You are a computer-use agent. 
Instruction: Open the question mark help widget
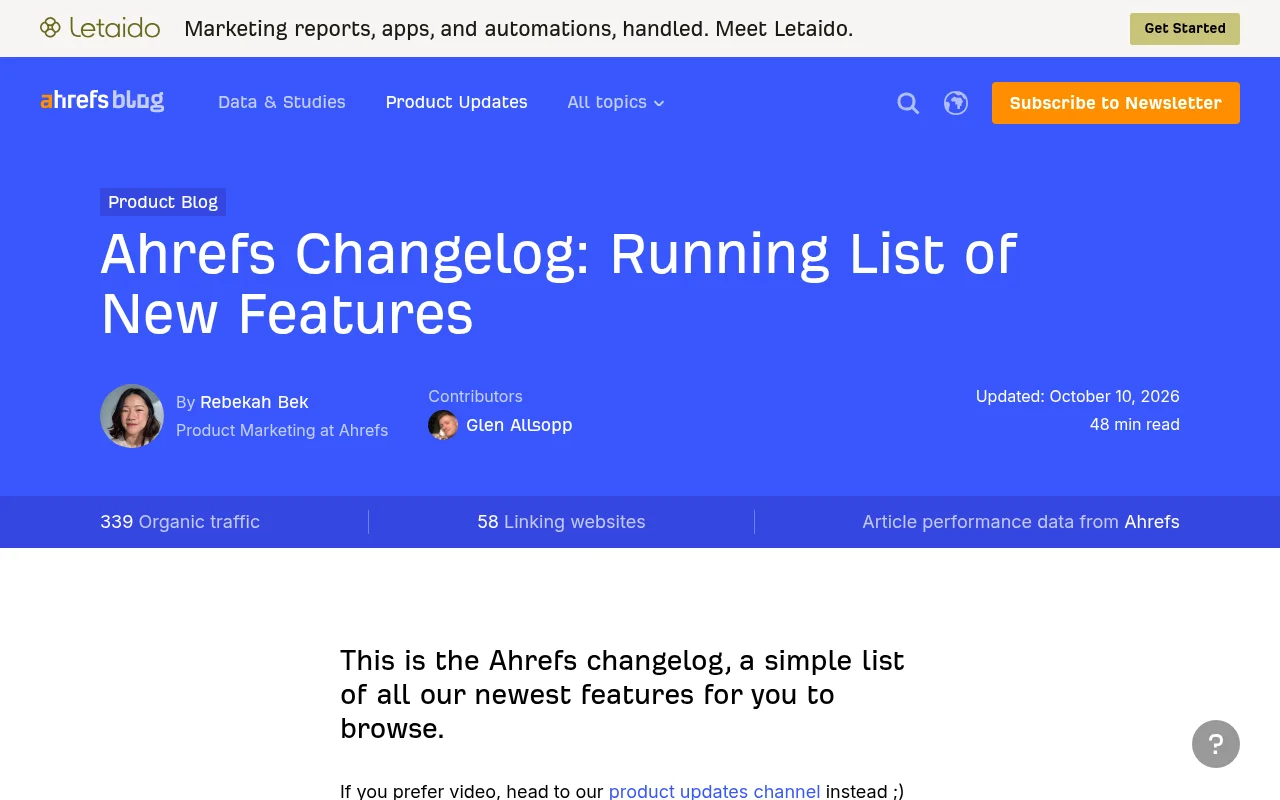pyautogui.click(x=1216, y=744)
